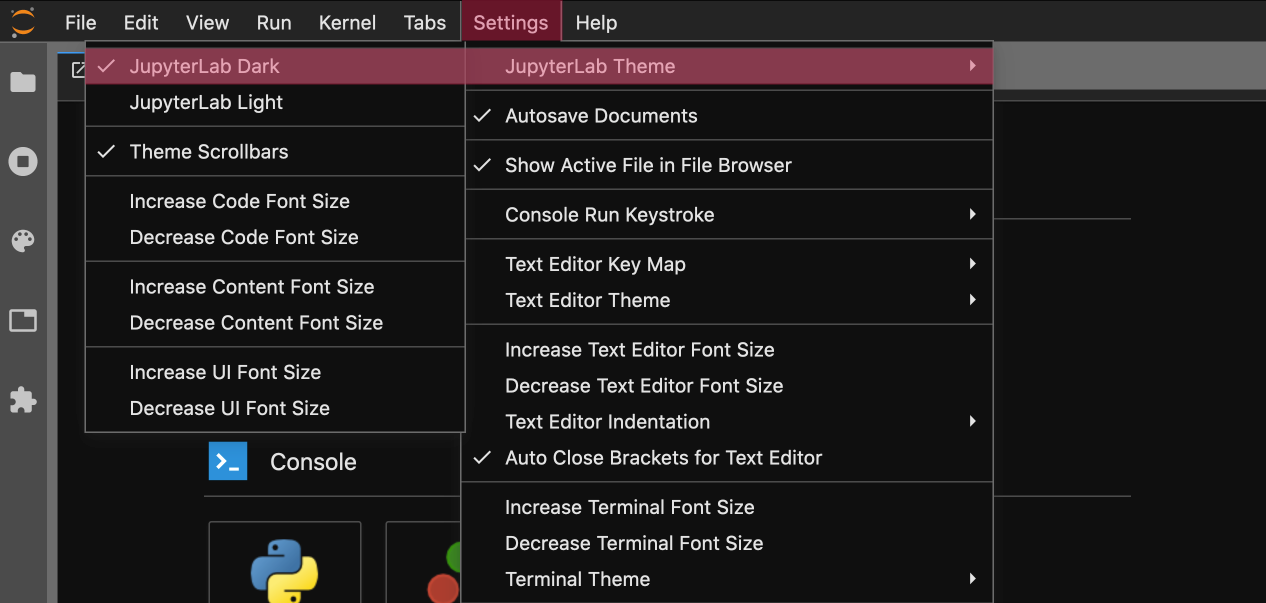Toggle Show Active File in File Browser
The height and width of the screenshot is (603, 1266).
pos(648,166)
